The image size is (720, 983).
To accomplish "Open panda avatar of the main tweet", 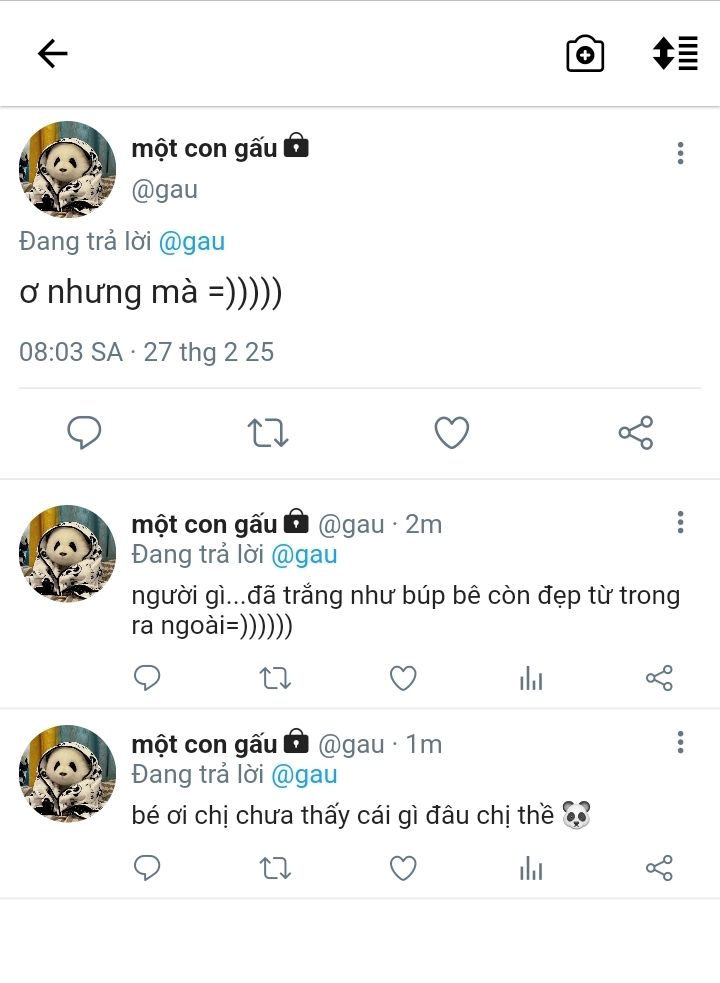I will pos(68,169).
